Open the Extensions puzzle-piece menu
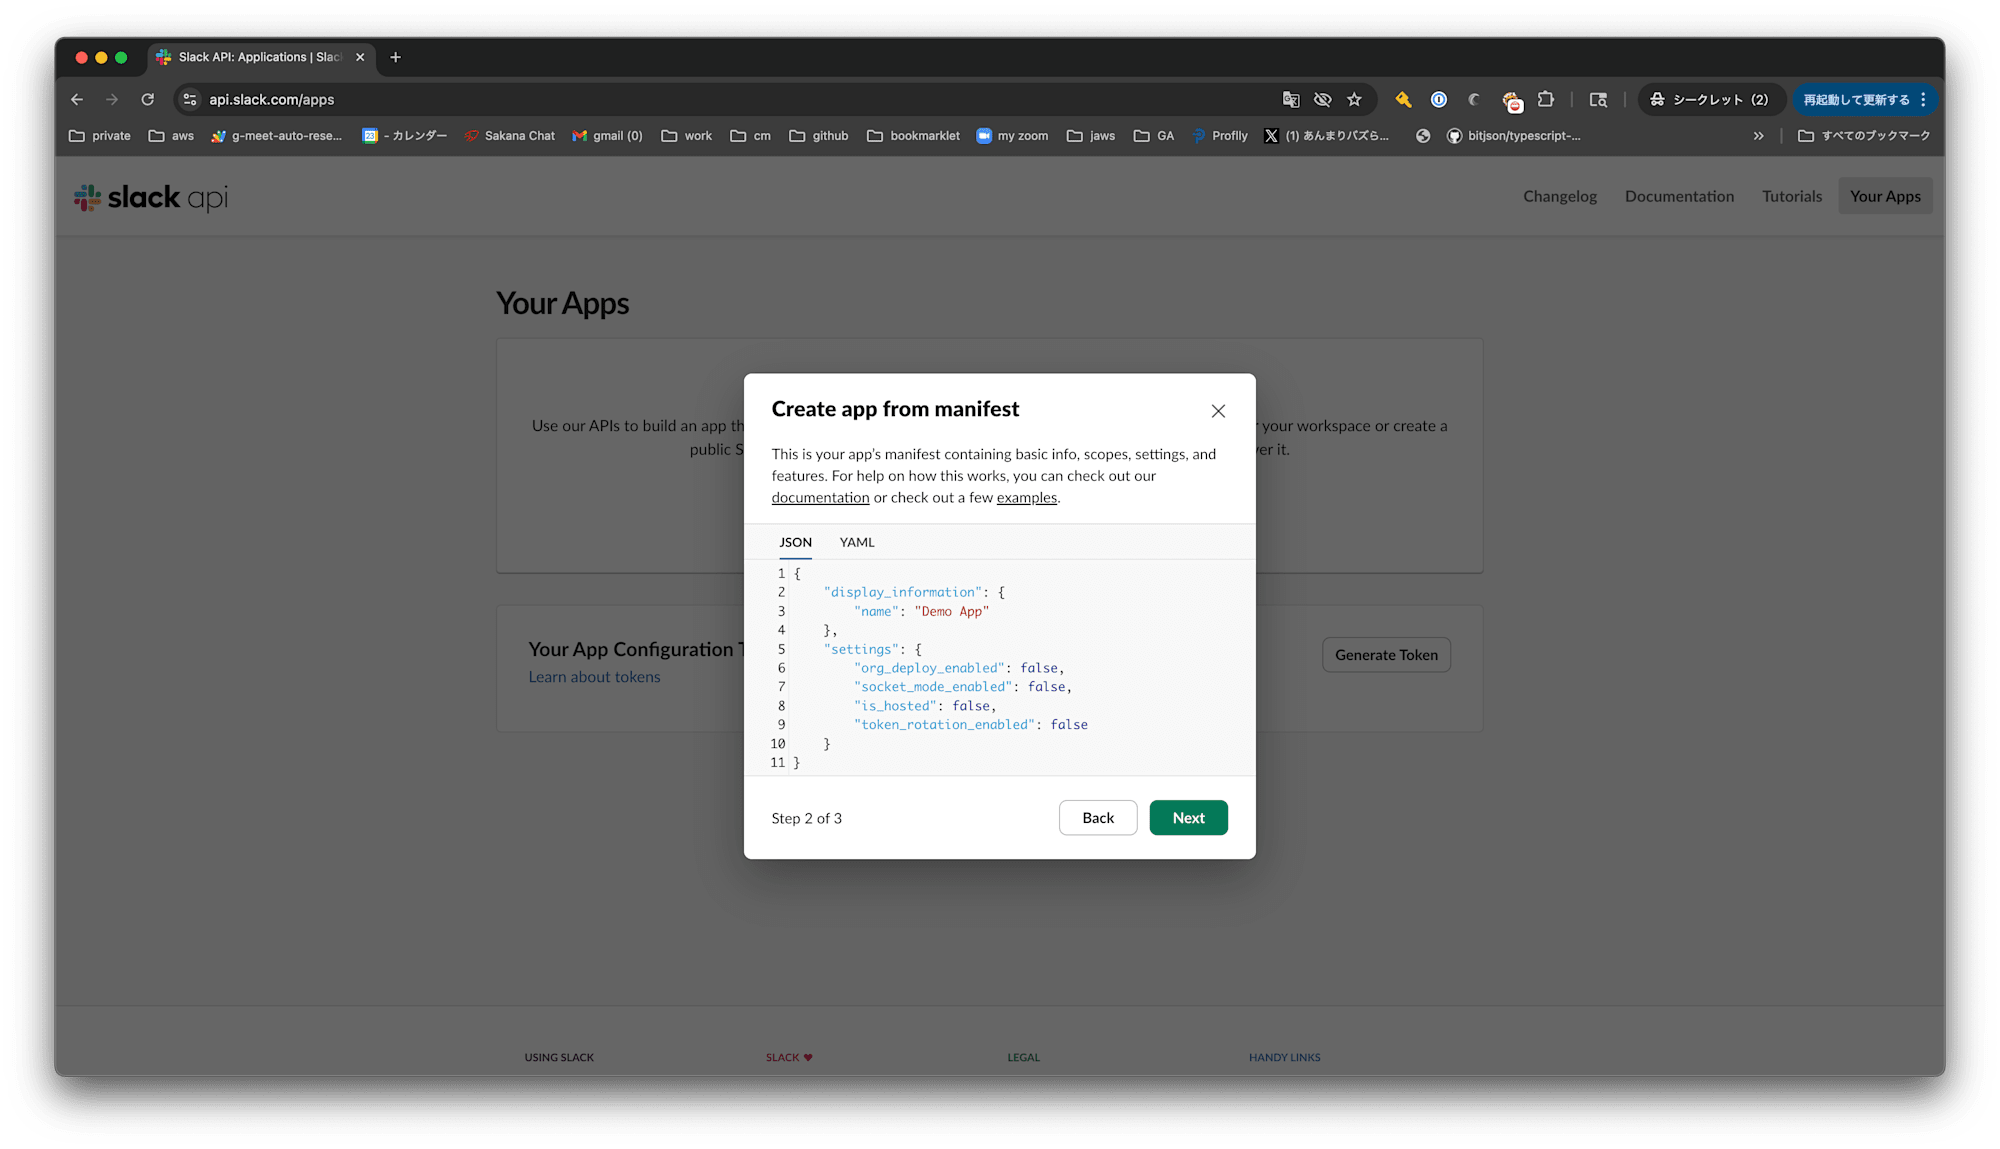2000x1149 pixels. [1546, 99]
